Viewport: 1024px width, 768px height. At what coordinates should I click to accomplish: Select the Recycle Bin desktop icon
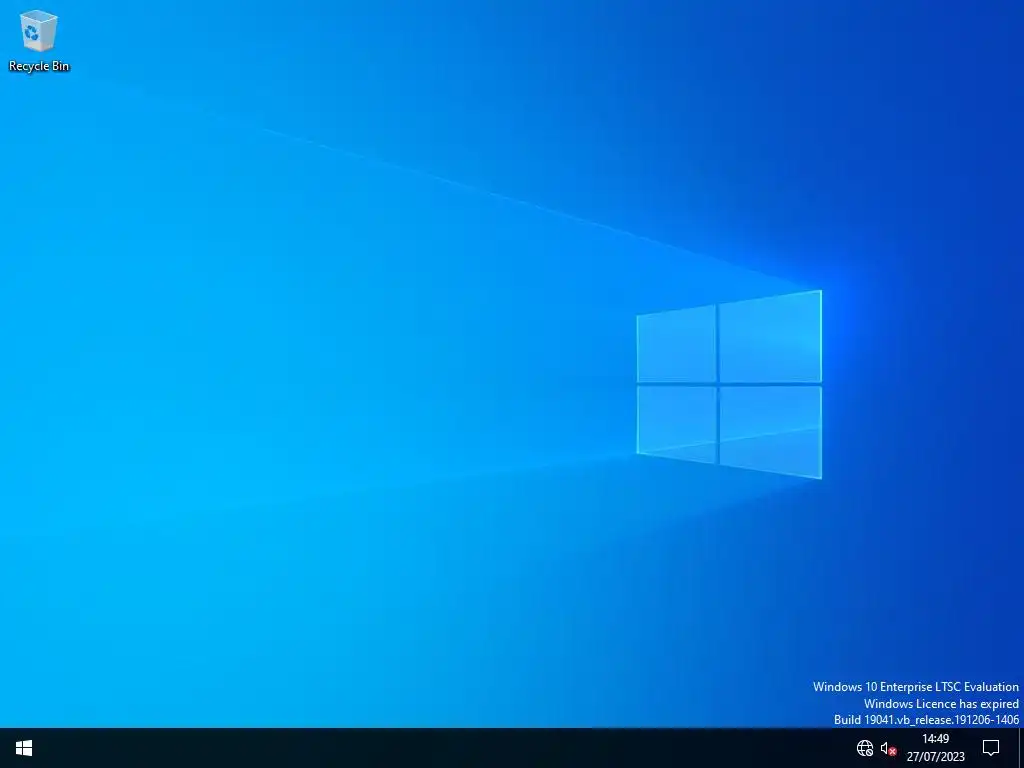(39, 40)
